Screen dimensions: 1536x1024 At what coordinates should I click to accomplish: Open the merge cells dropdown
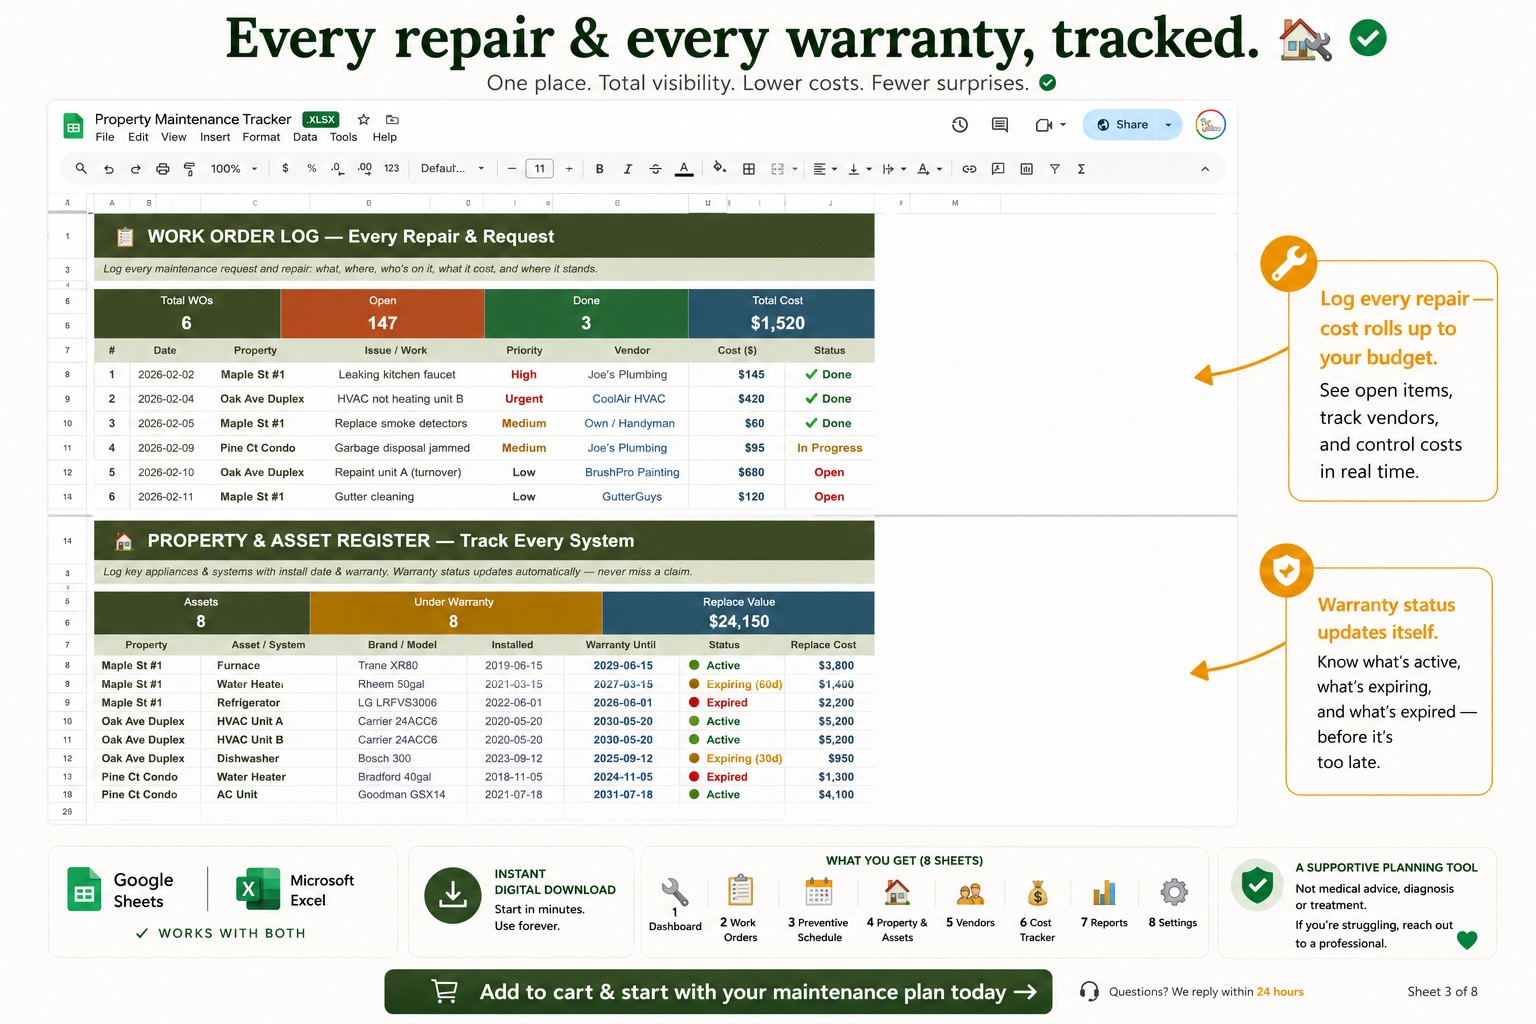tap(785, 169)
